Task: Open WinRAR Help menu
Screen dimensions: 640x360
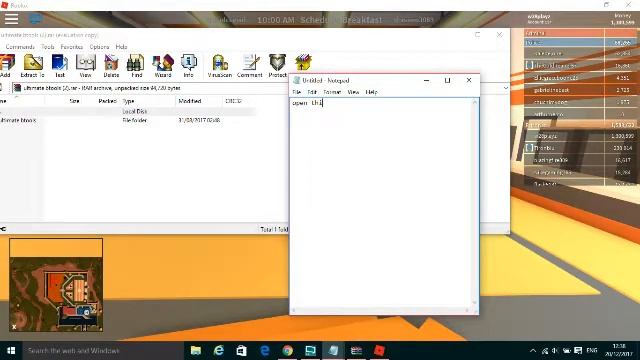Action: (121, 47)
